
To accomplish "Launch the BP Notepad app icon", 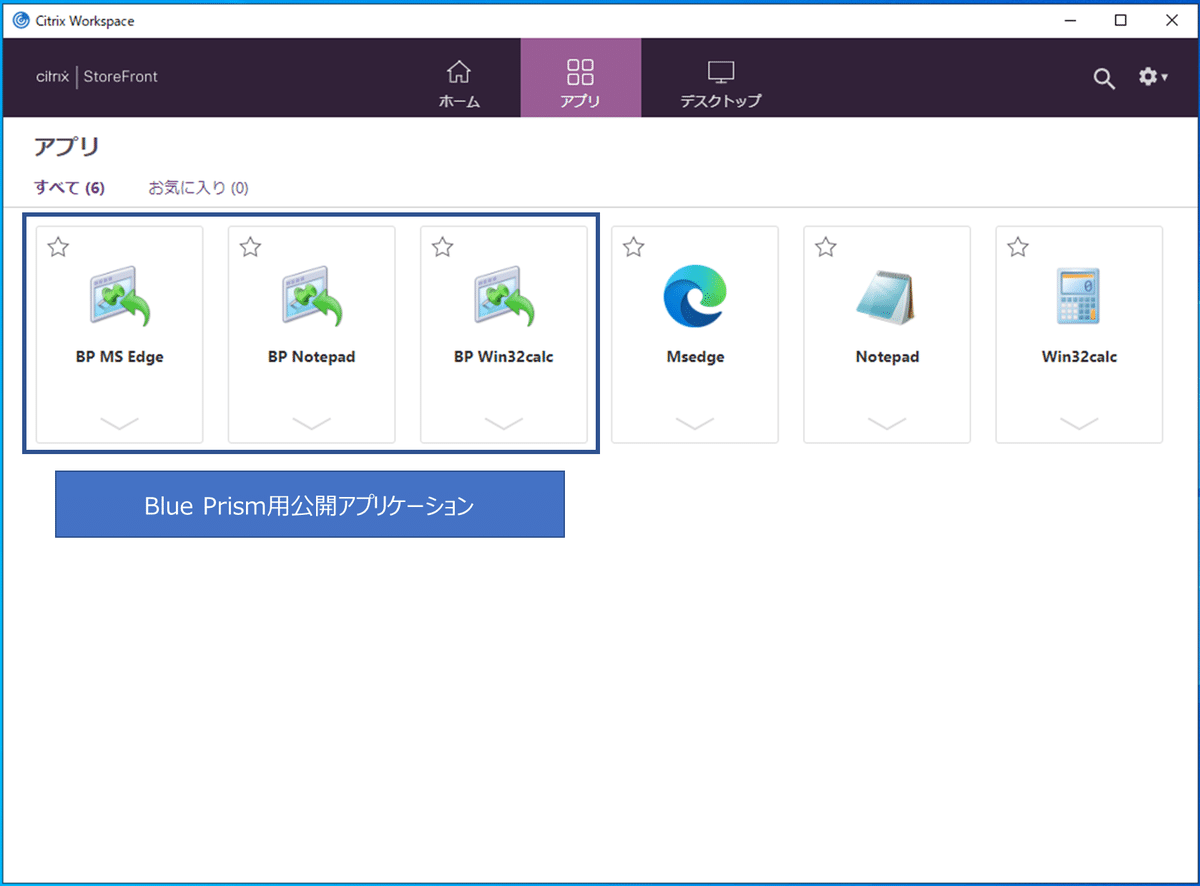I will pos(312,297).
